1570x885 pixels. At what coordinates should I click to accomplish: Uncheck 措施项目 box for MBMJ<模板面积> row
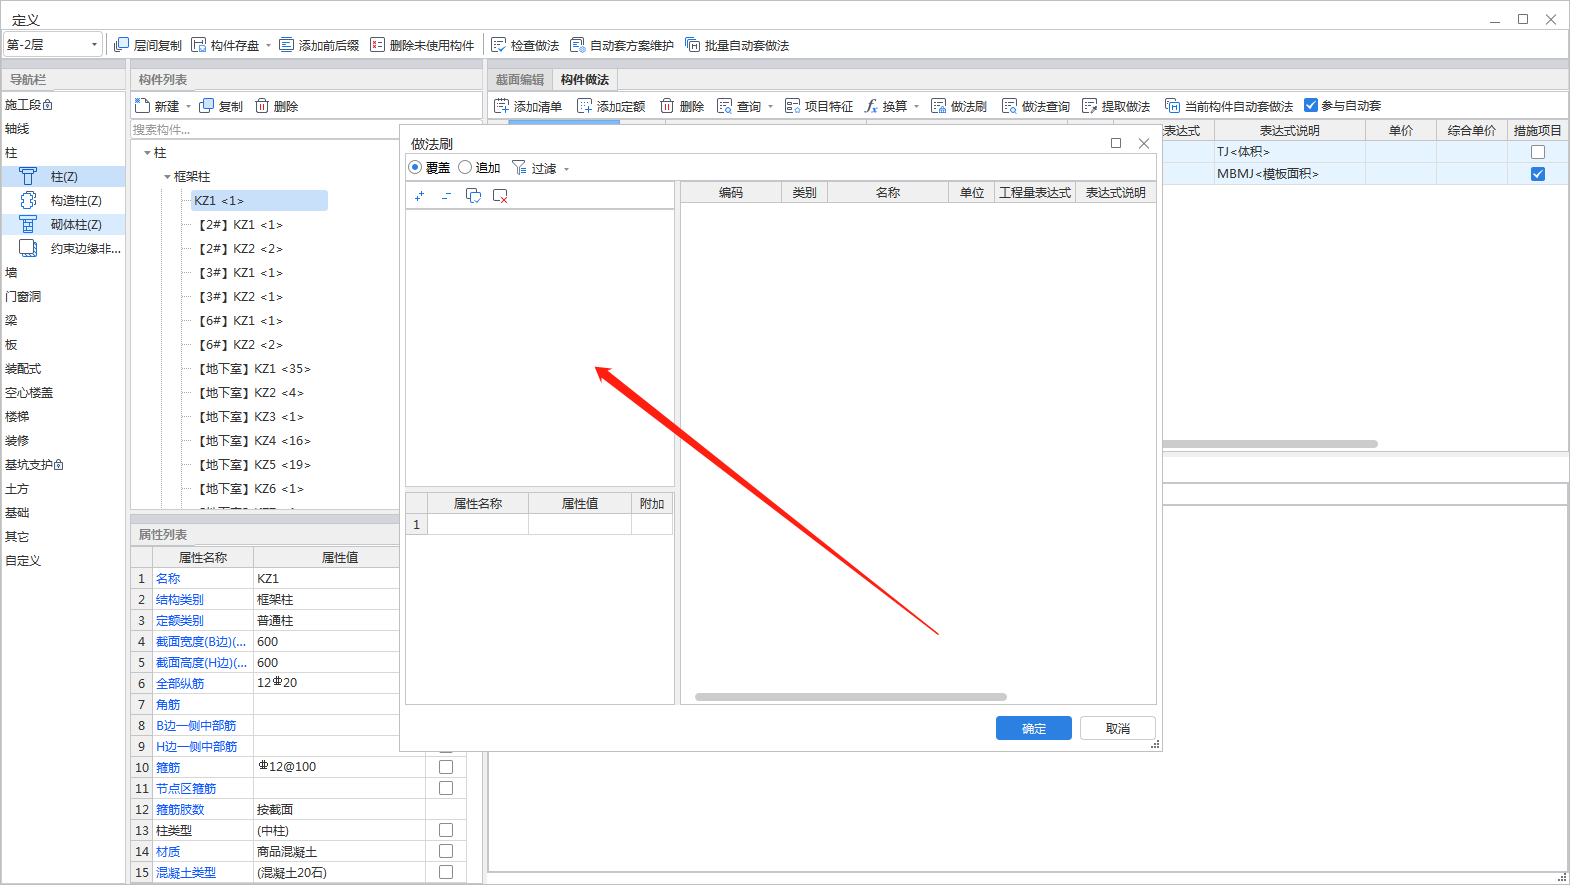pos(1538,174)
